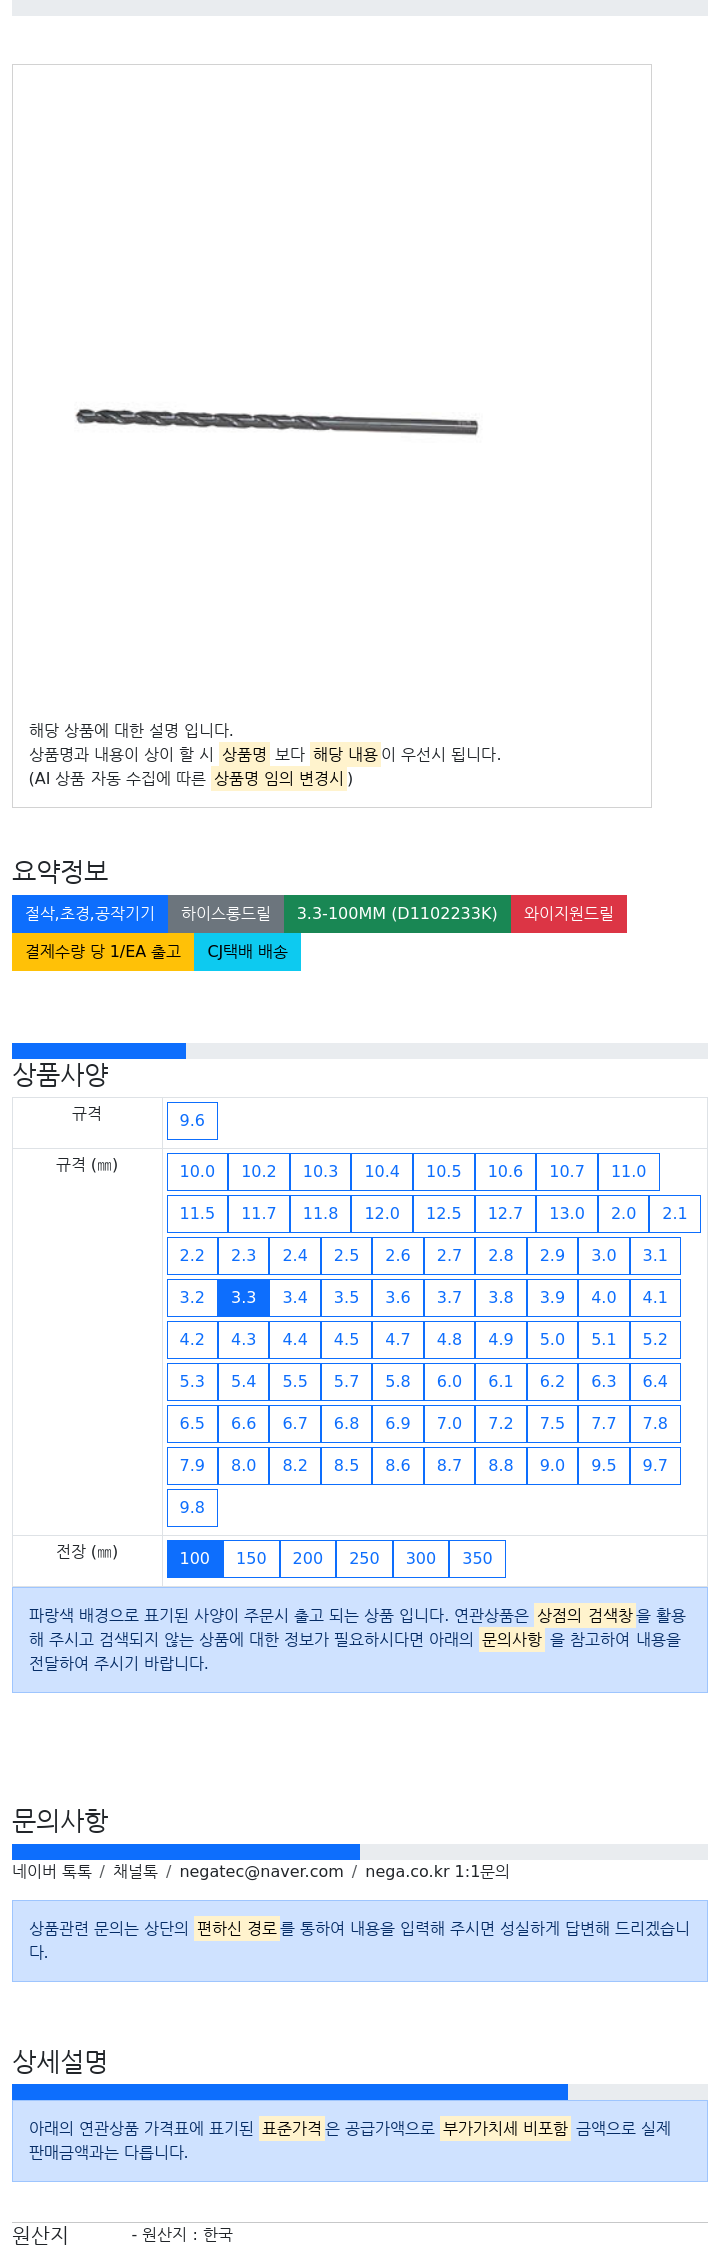Select the 350 length option
This screenshot has width=720, height=2255.
click(x=477, y=1558)
